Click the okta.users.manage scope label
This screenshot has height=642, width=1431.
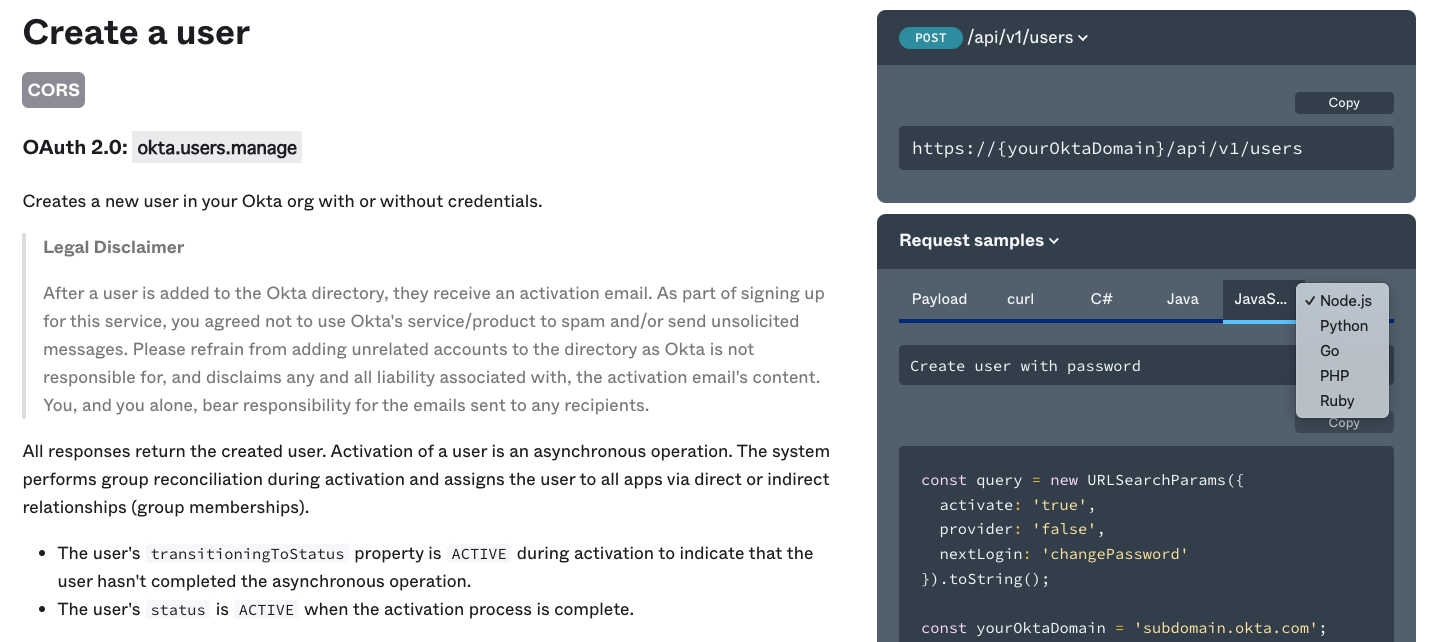[x=217, y=148]
